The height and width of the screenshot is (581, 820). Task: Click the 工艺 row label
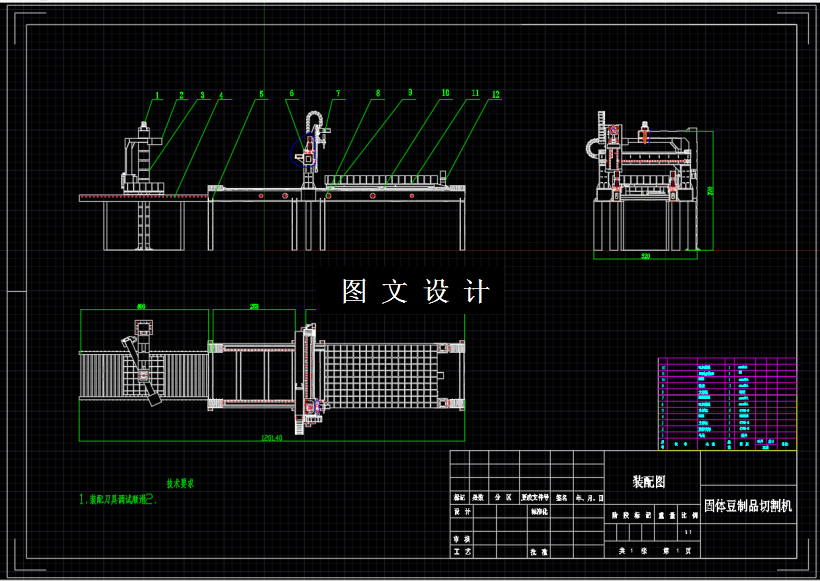[462, 552]
